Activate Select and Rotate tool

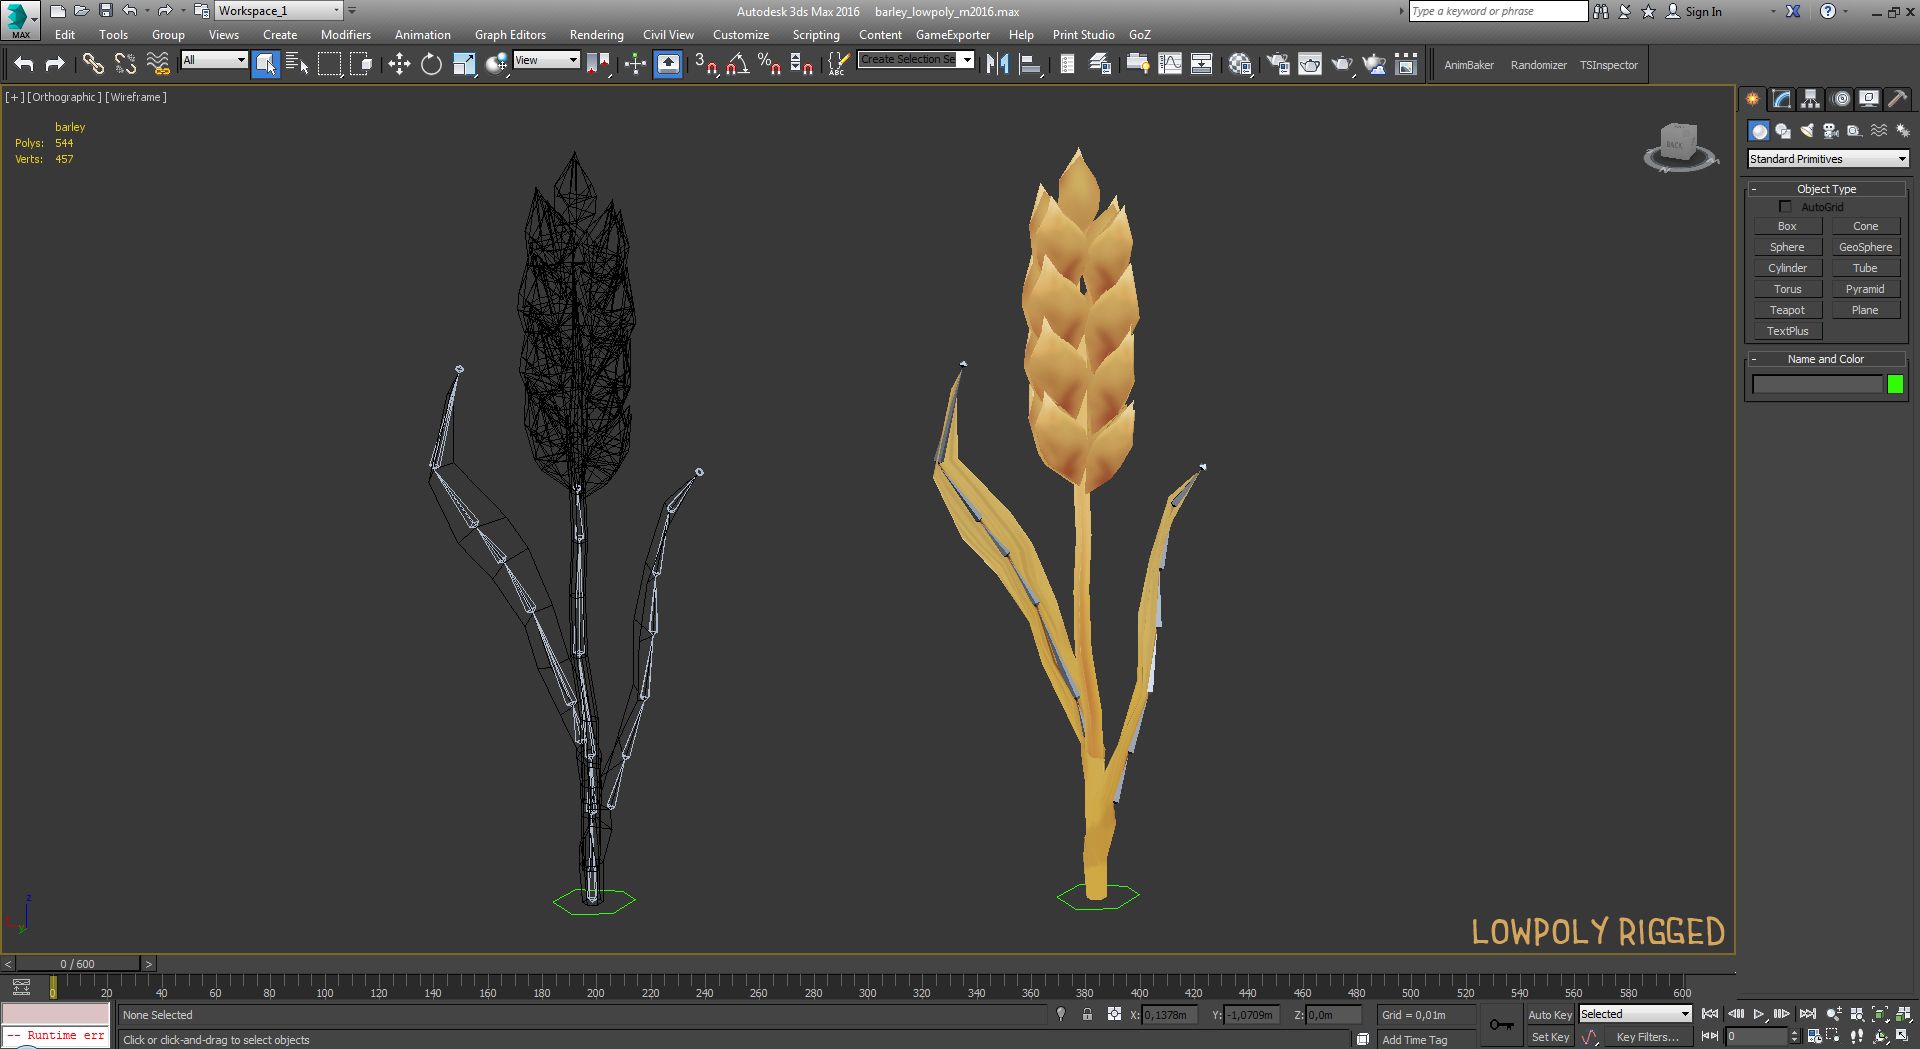point(431,64)
